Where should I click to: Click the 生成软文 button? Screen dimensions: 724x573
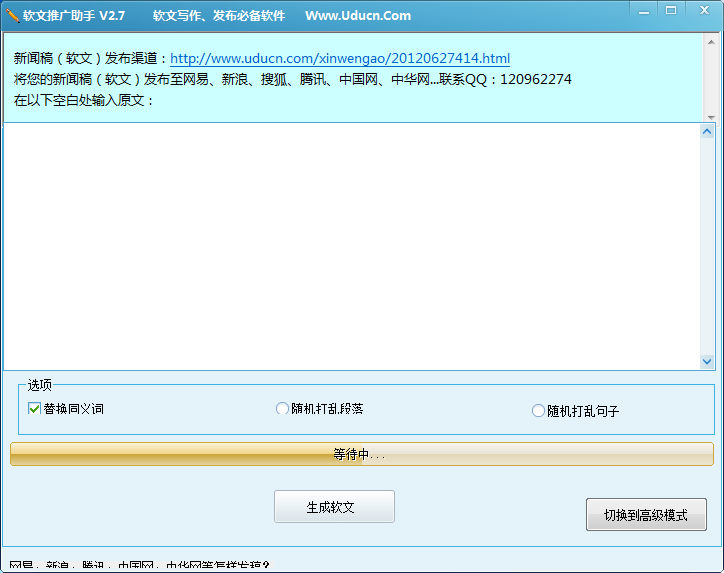334,507
